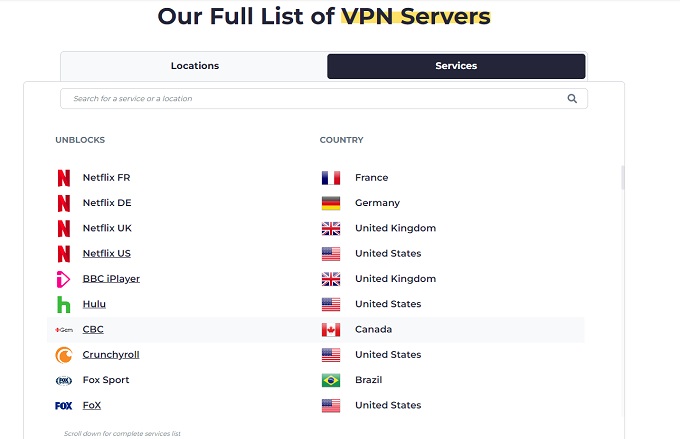
Task: Click the magnifying glass search icon
Action: coord(572,98)
